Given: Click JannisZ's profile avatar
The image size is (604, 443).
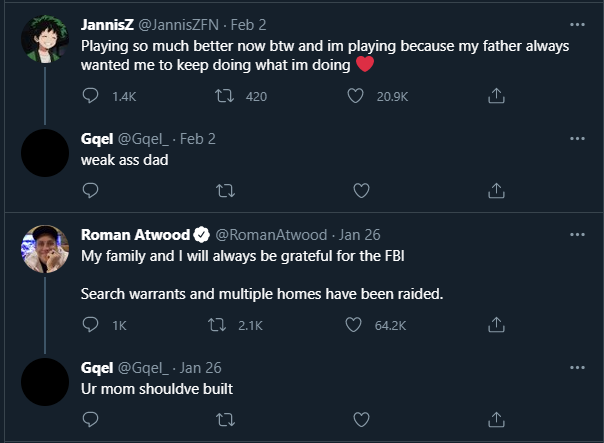Looking at the screenshot, I should coord(44,40).
